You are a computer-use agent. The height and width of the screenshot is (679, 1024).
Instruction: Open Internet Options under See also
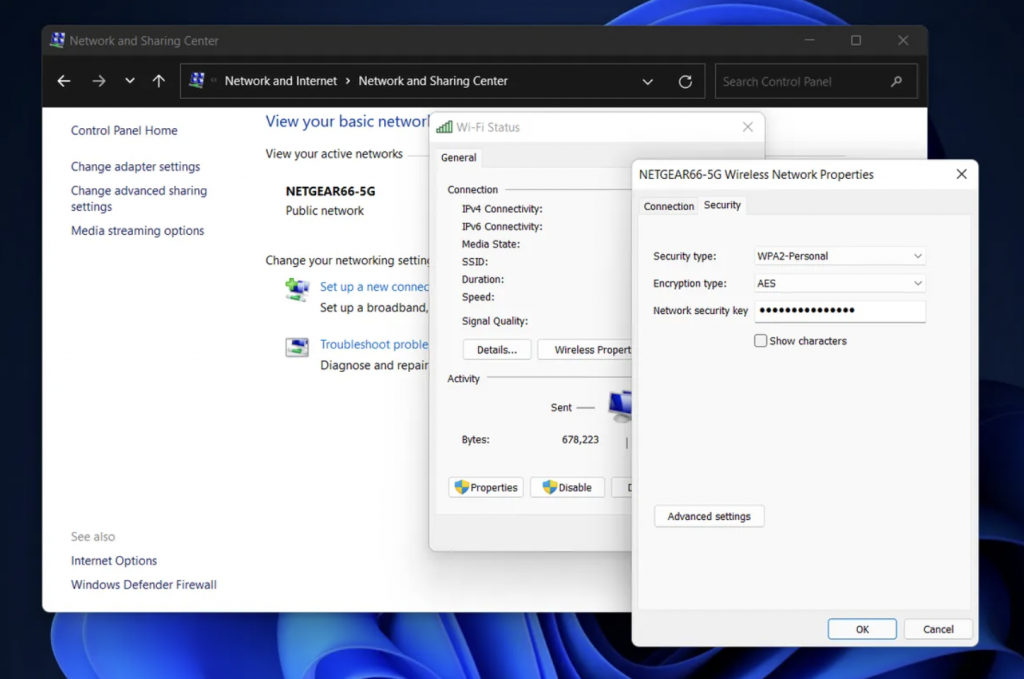114,561
